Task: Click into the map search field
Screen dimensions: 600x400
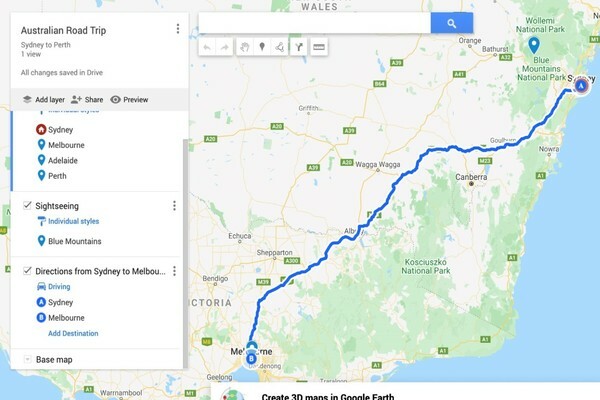Action: pos(315,23)
